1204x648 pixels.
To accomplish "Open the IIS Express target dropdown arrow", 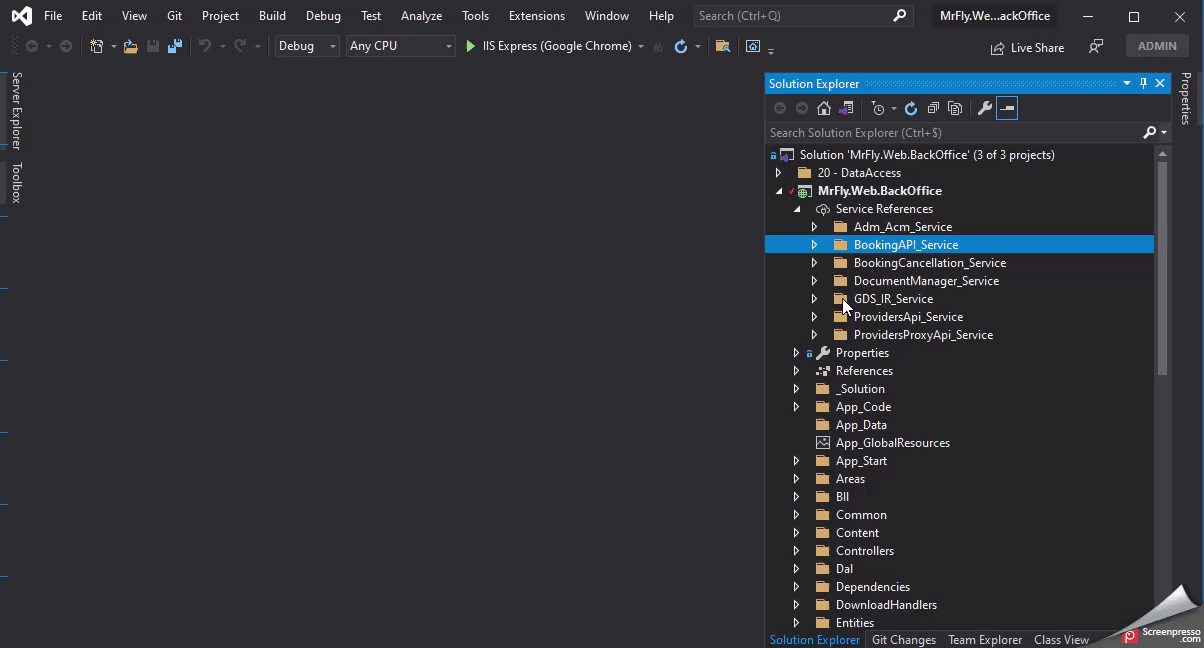I will [x=641, y=46].
